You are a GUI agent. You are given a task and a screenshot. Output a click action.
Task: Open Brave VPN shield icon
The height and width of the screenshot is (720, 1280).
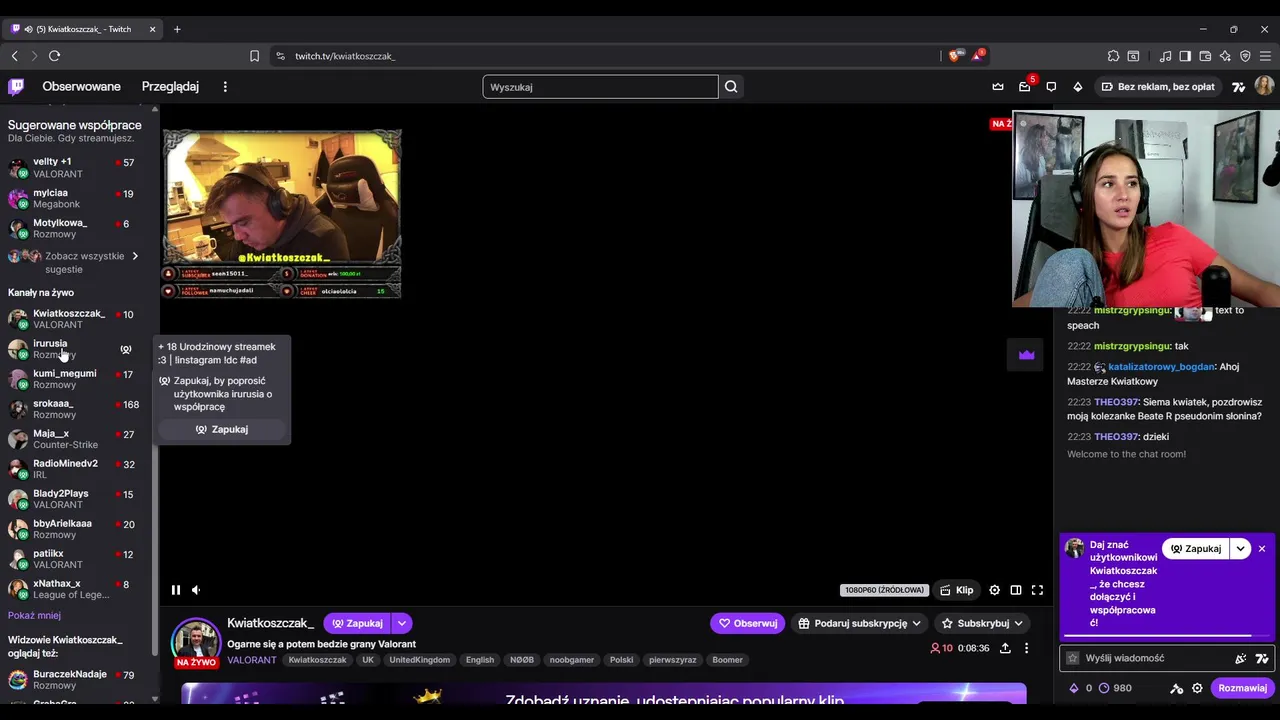[x=1245, y=56]
